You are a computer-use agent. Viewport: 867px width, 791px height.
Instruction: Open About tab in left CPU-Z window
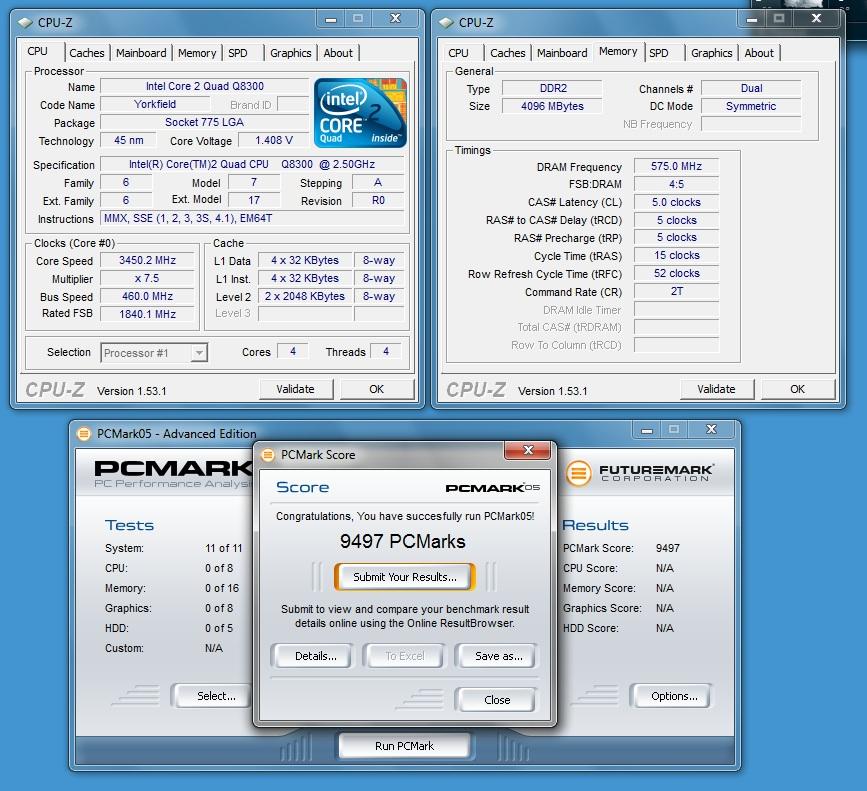point(338,53)
